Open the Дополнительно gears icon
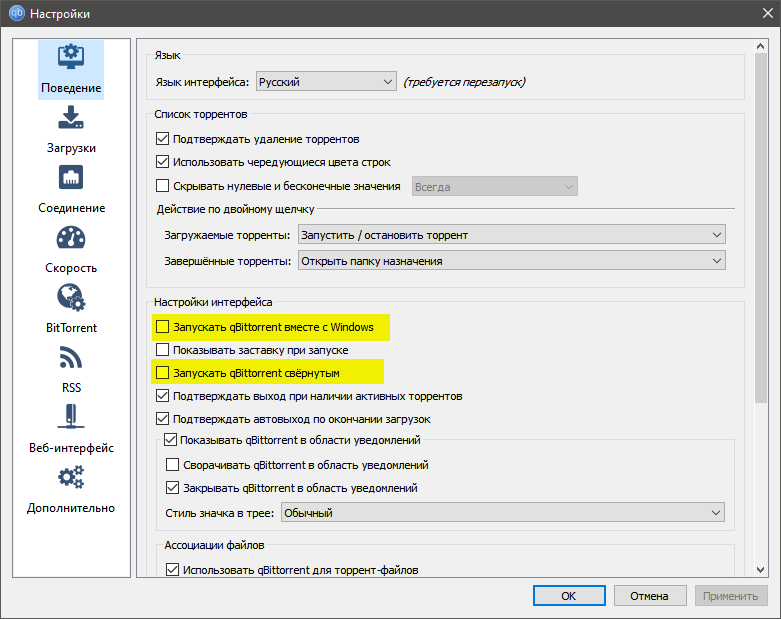The height and width of the screenshot is (619, 781). tap(71, 477)
